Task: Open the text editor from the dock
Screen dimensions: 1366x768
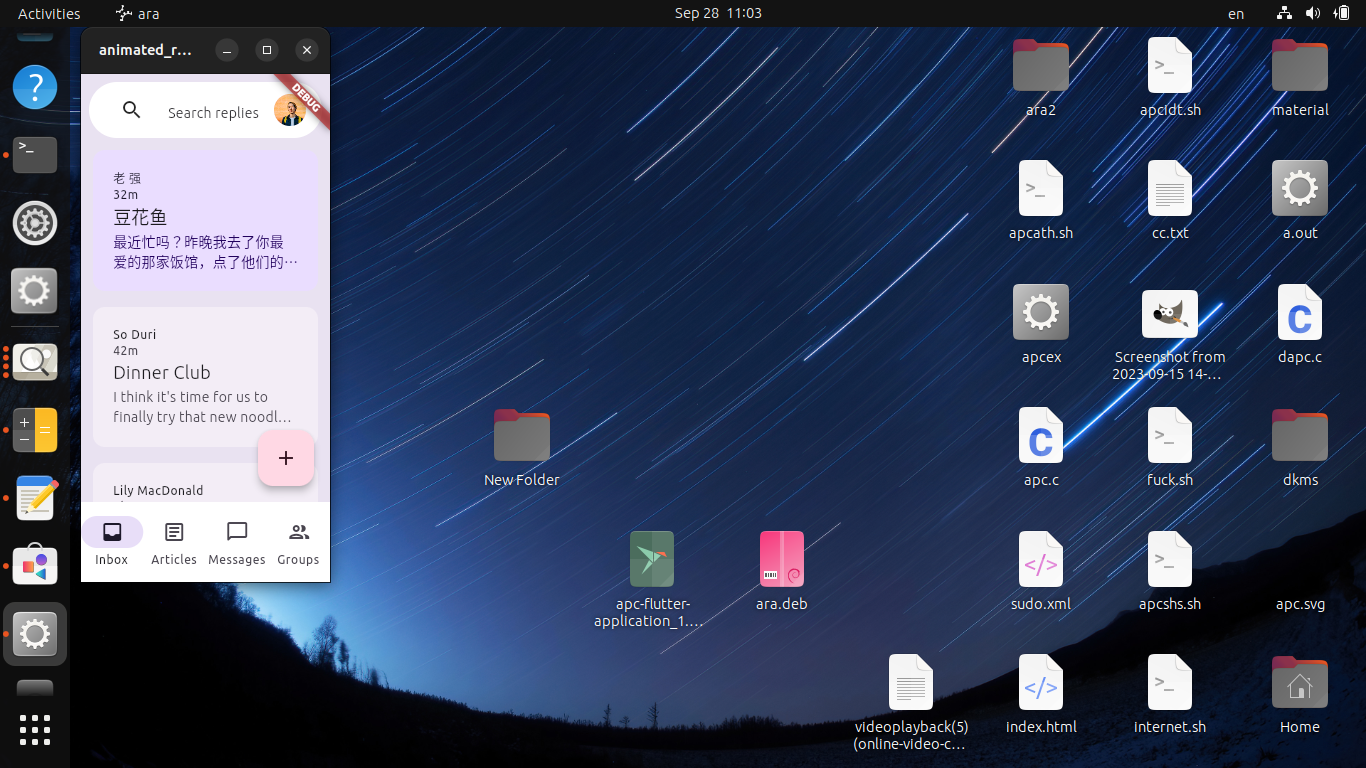Action: (x=34, y=498)
